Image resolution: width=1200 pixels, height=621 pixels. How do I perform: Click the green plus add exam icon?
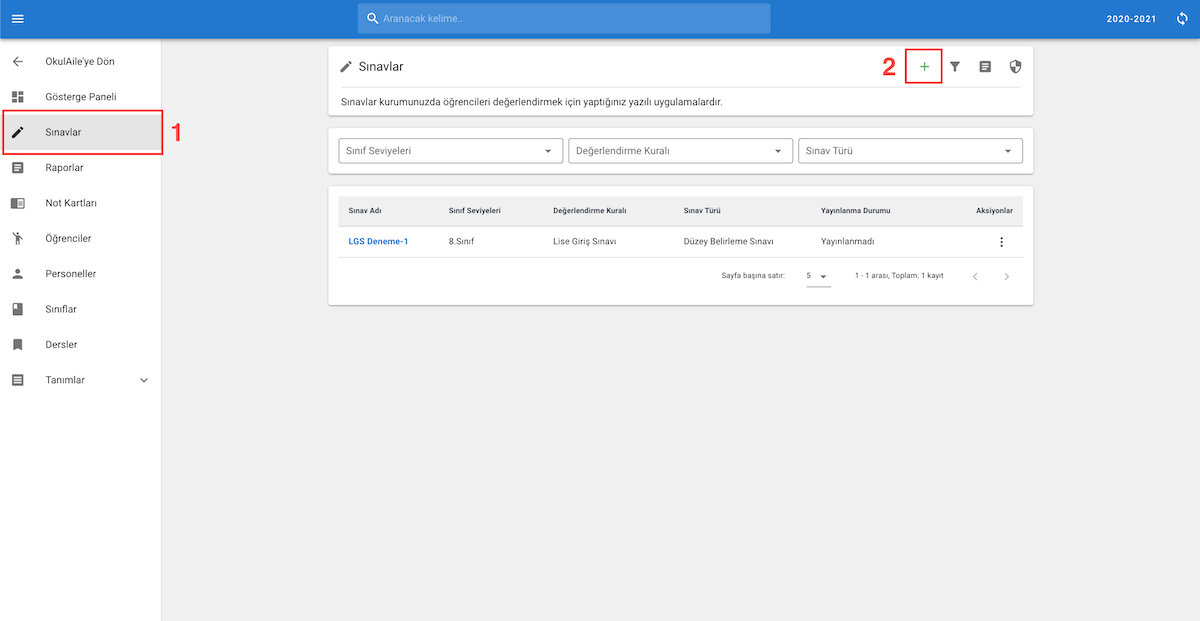tap(924, 67)
